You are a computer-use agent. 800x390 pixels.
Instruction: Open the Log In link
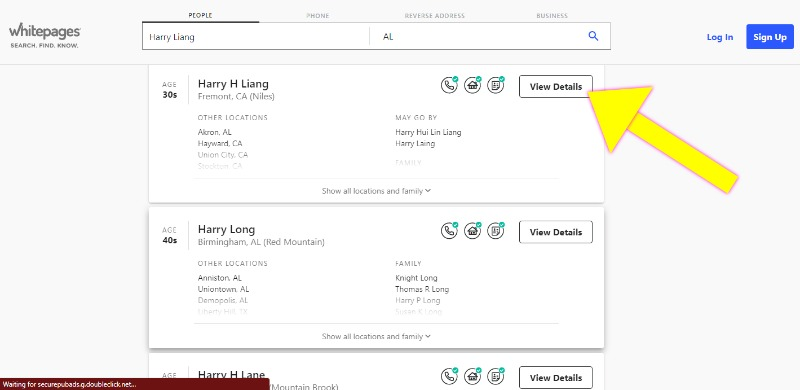720,37
